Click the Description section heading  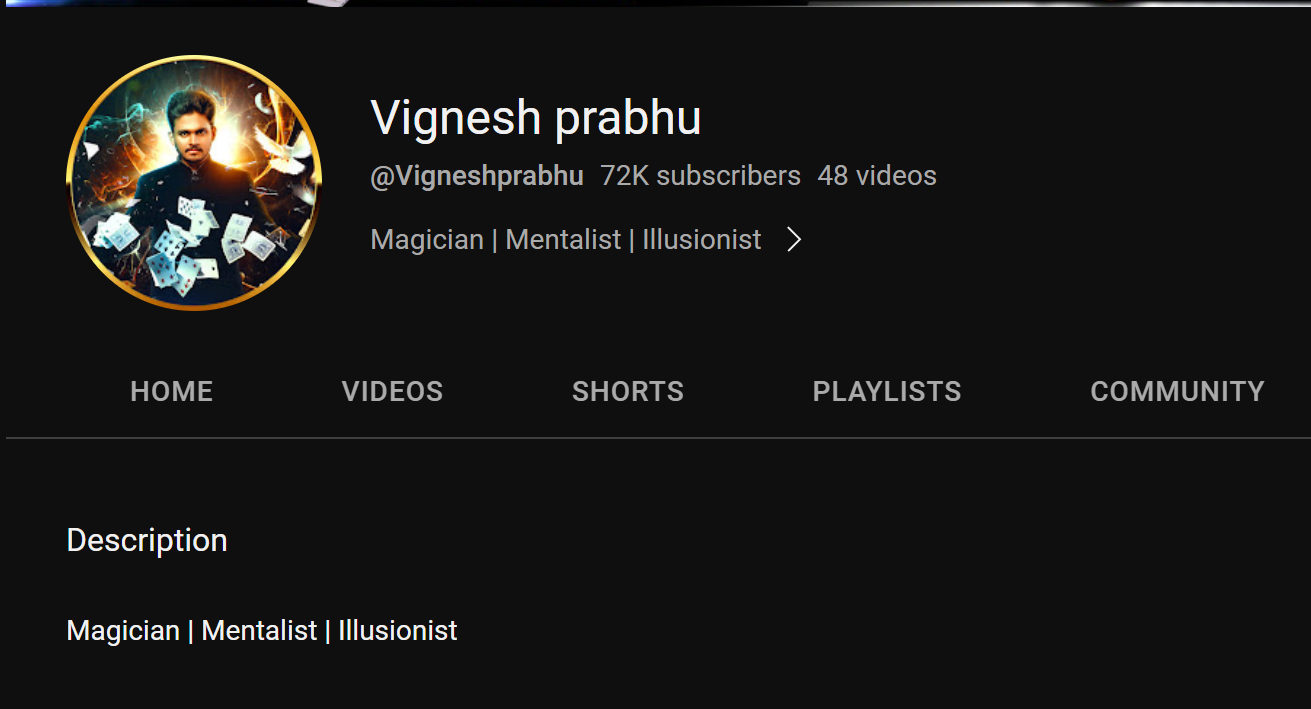pos(147,540)
